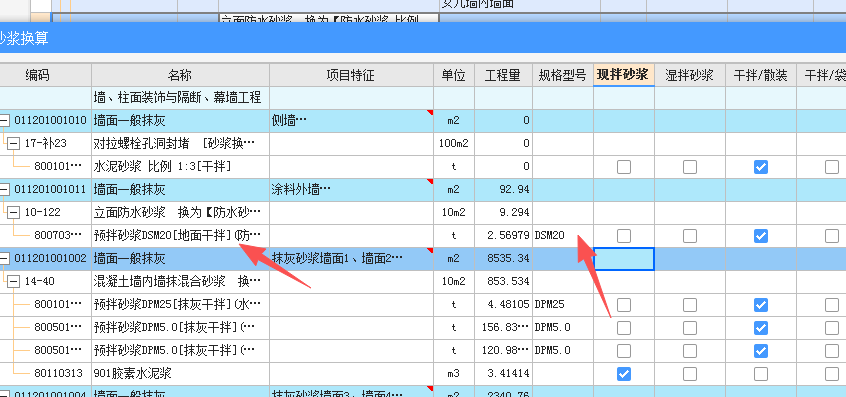
Task: Click DPM5.0 specification in the 156.83 row
Action: tap(562, 327)
